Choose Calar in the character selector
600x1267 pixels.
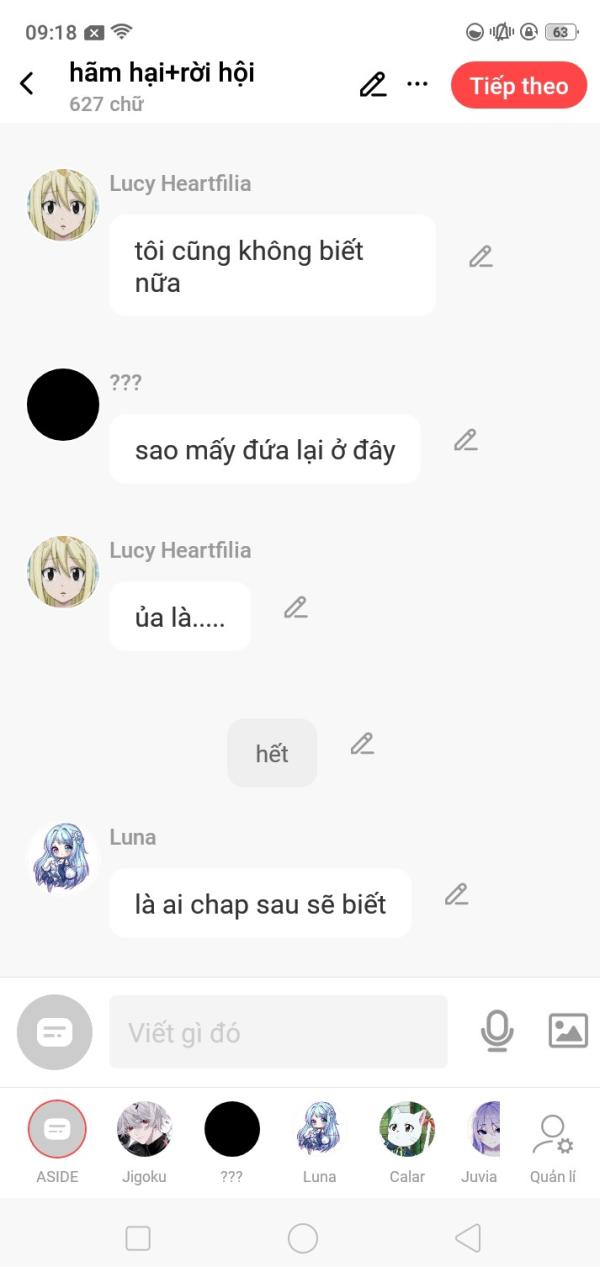pos(407,1143)
